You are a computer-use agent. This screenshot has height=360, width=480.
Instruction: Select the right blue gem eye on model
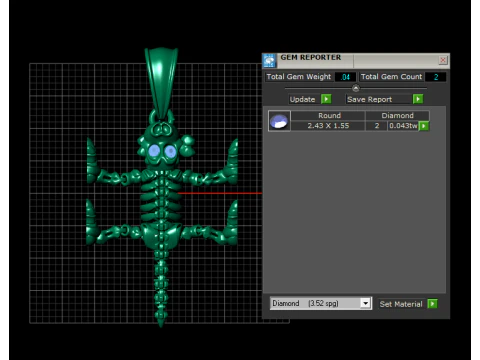tap(170, 151)
